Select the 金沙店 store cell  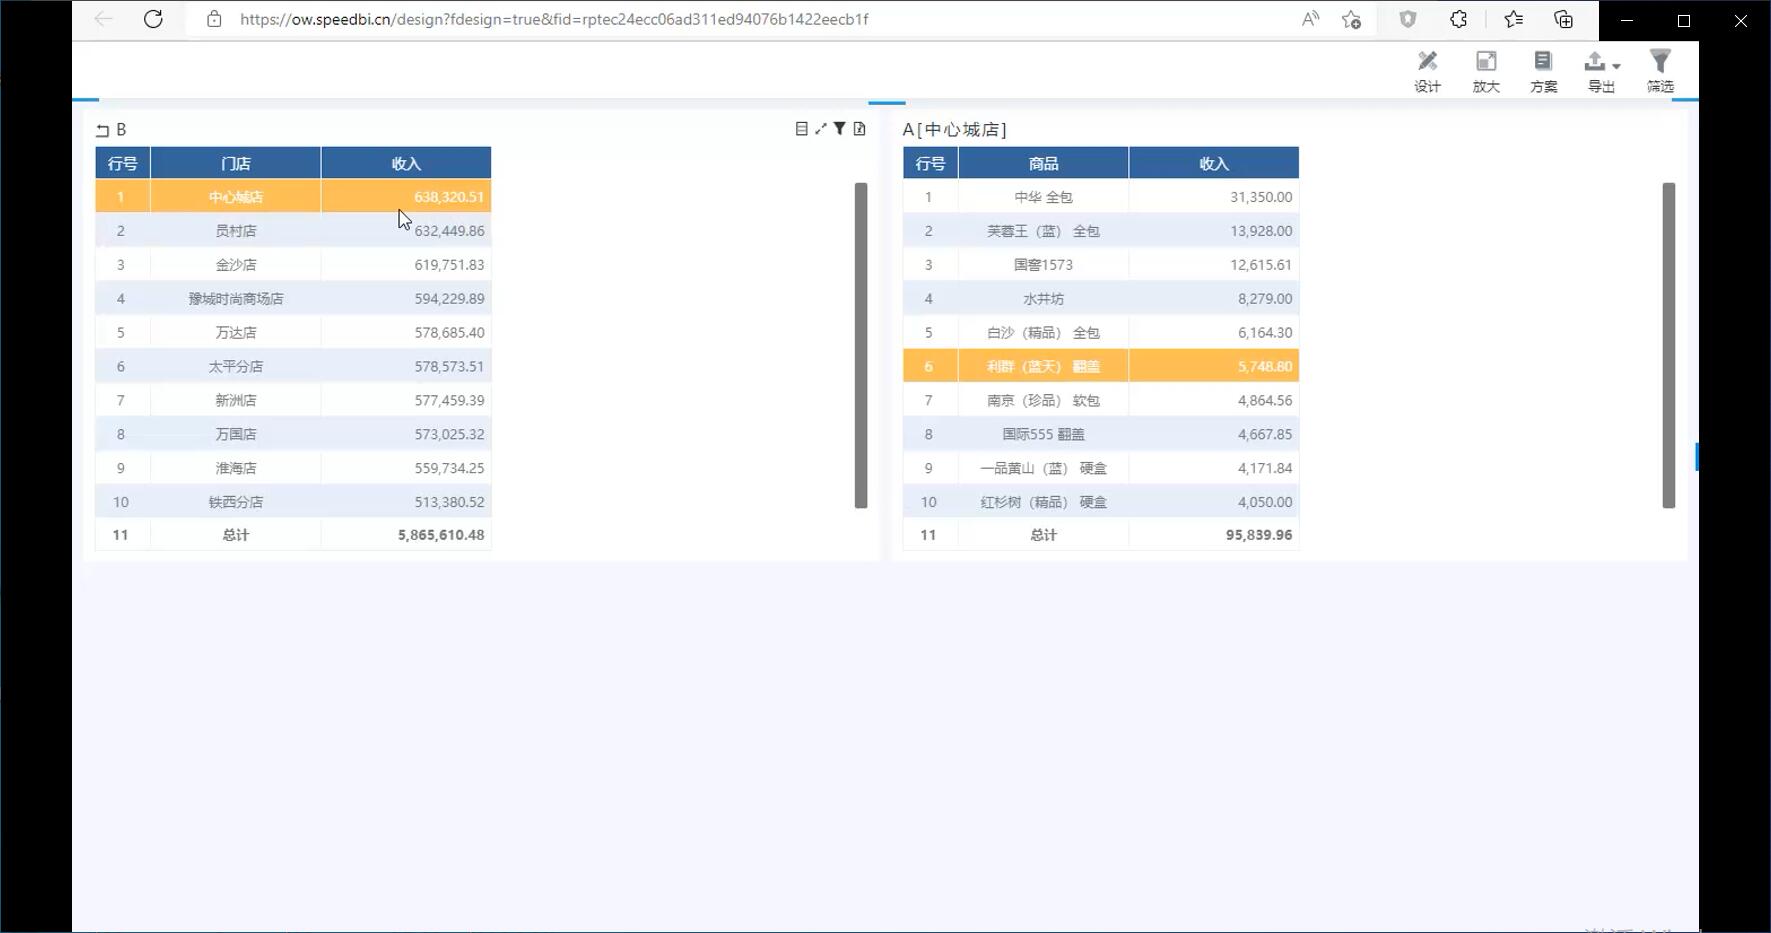click(x=236, y=265)
